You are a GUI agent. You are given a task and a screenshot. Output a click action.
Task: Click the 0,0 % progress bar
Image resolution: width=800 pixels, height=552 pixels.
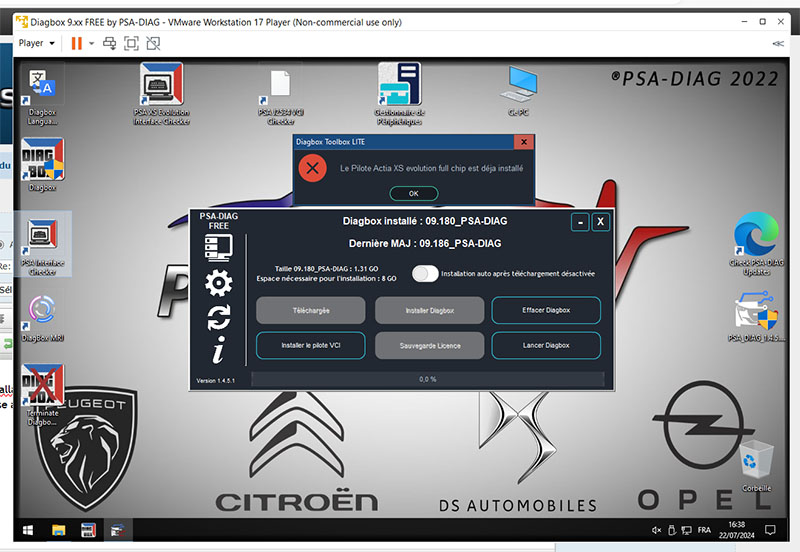click(428, 379)
